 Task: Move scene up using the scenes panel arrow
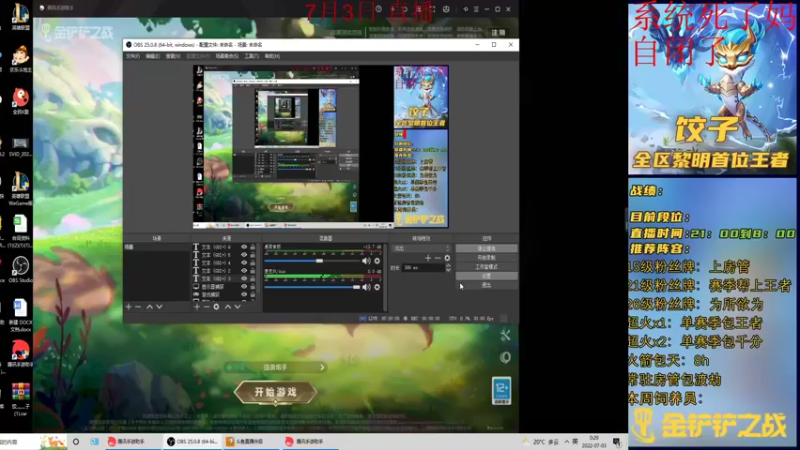tap(149, 307)
